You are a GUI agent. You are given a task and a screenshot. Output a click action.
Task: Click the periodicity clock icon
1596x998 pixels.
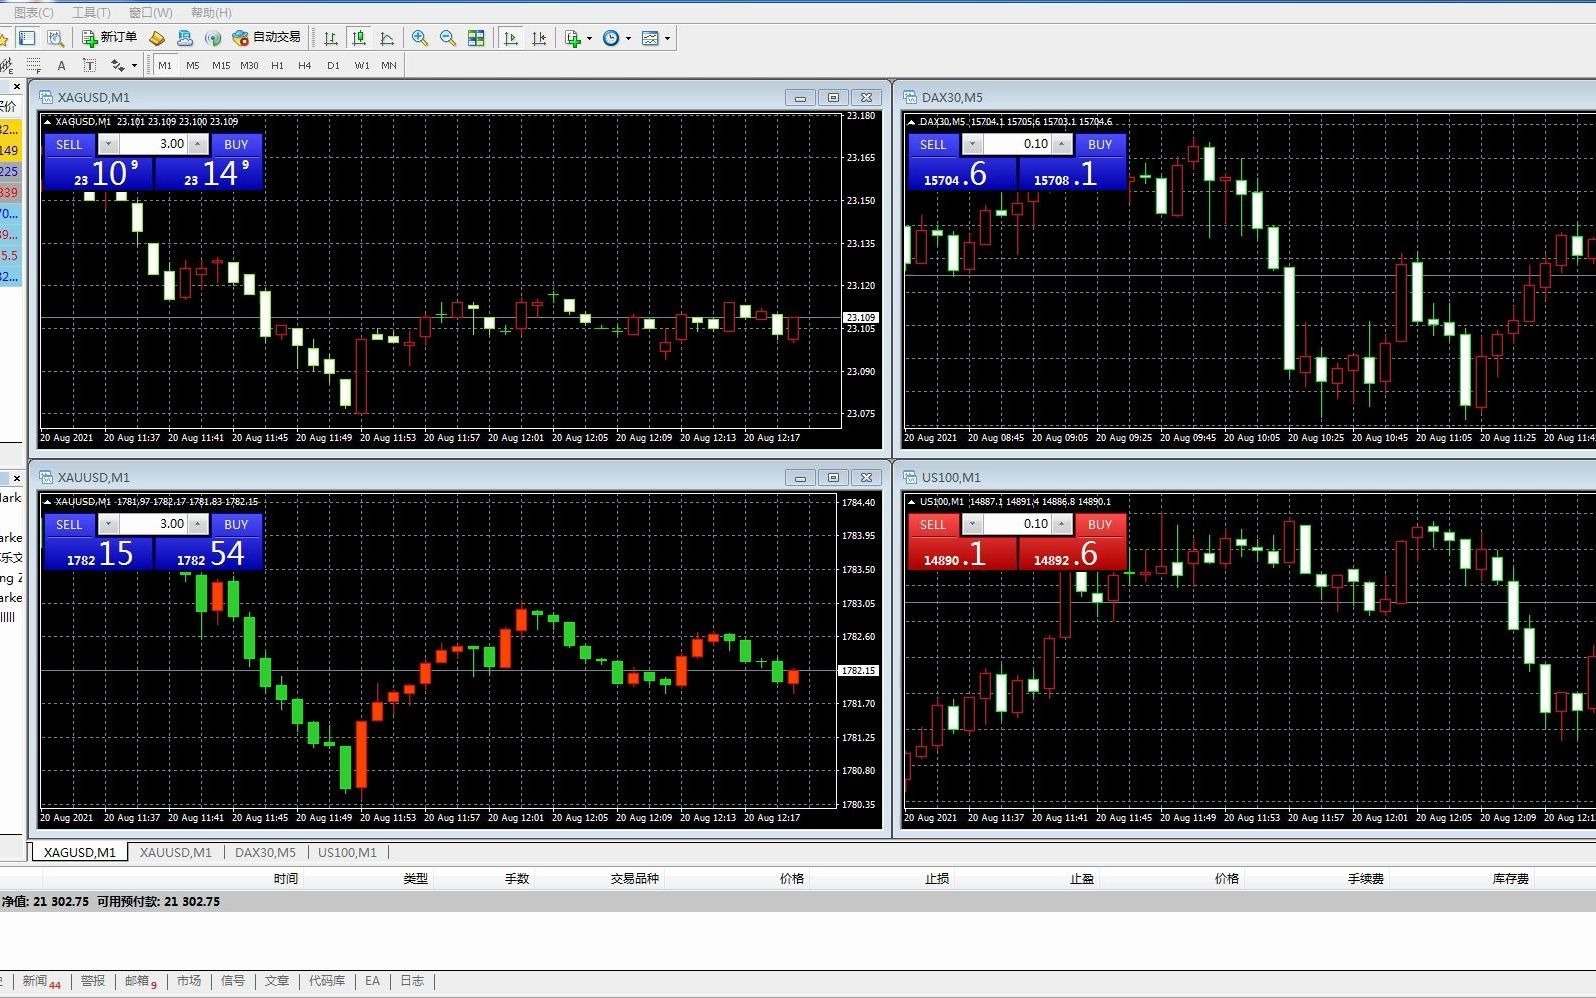tap(611, 38)
